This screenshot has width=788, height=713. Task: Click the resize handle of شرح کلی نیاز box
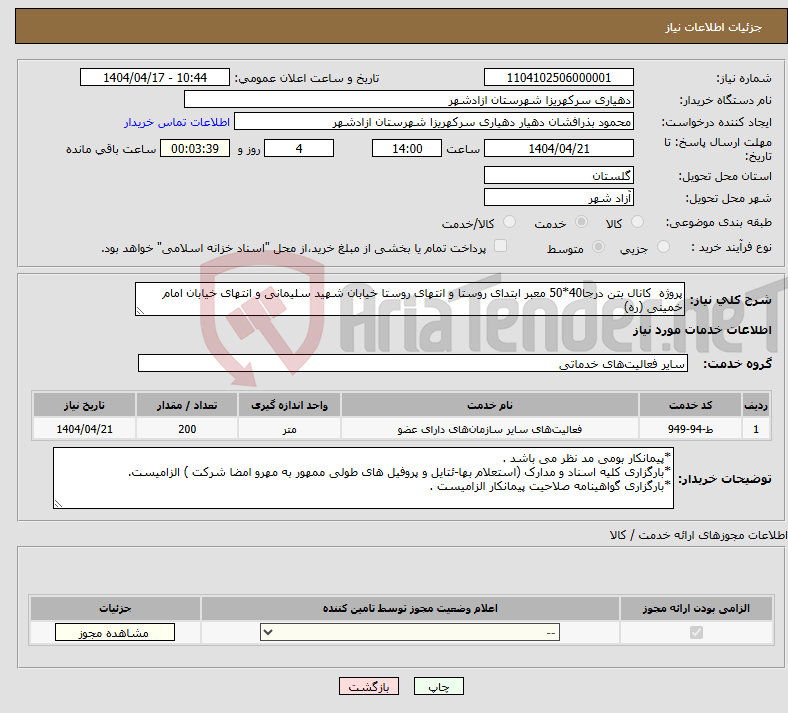[140, 311]
